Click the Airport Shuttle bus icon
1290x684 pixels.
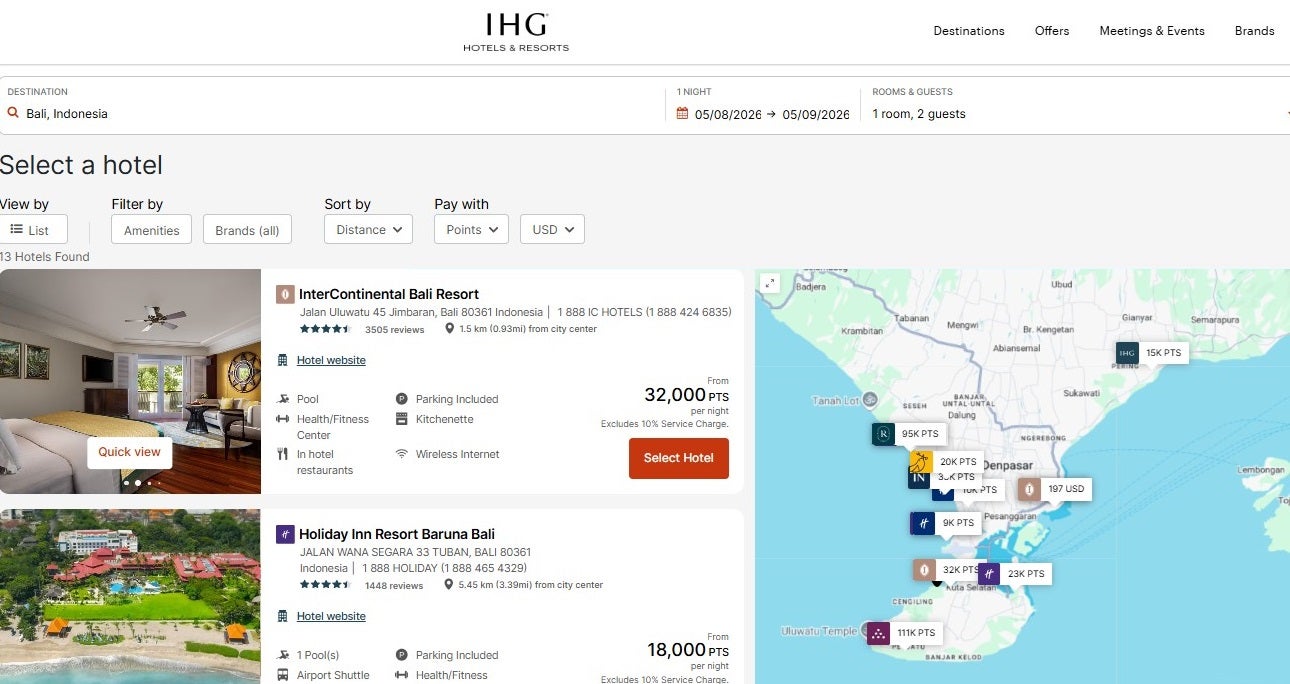click(283, 675)
